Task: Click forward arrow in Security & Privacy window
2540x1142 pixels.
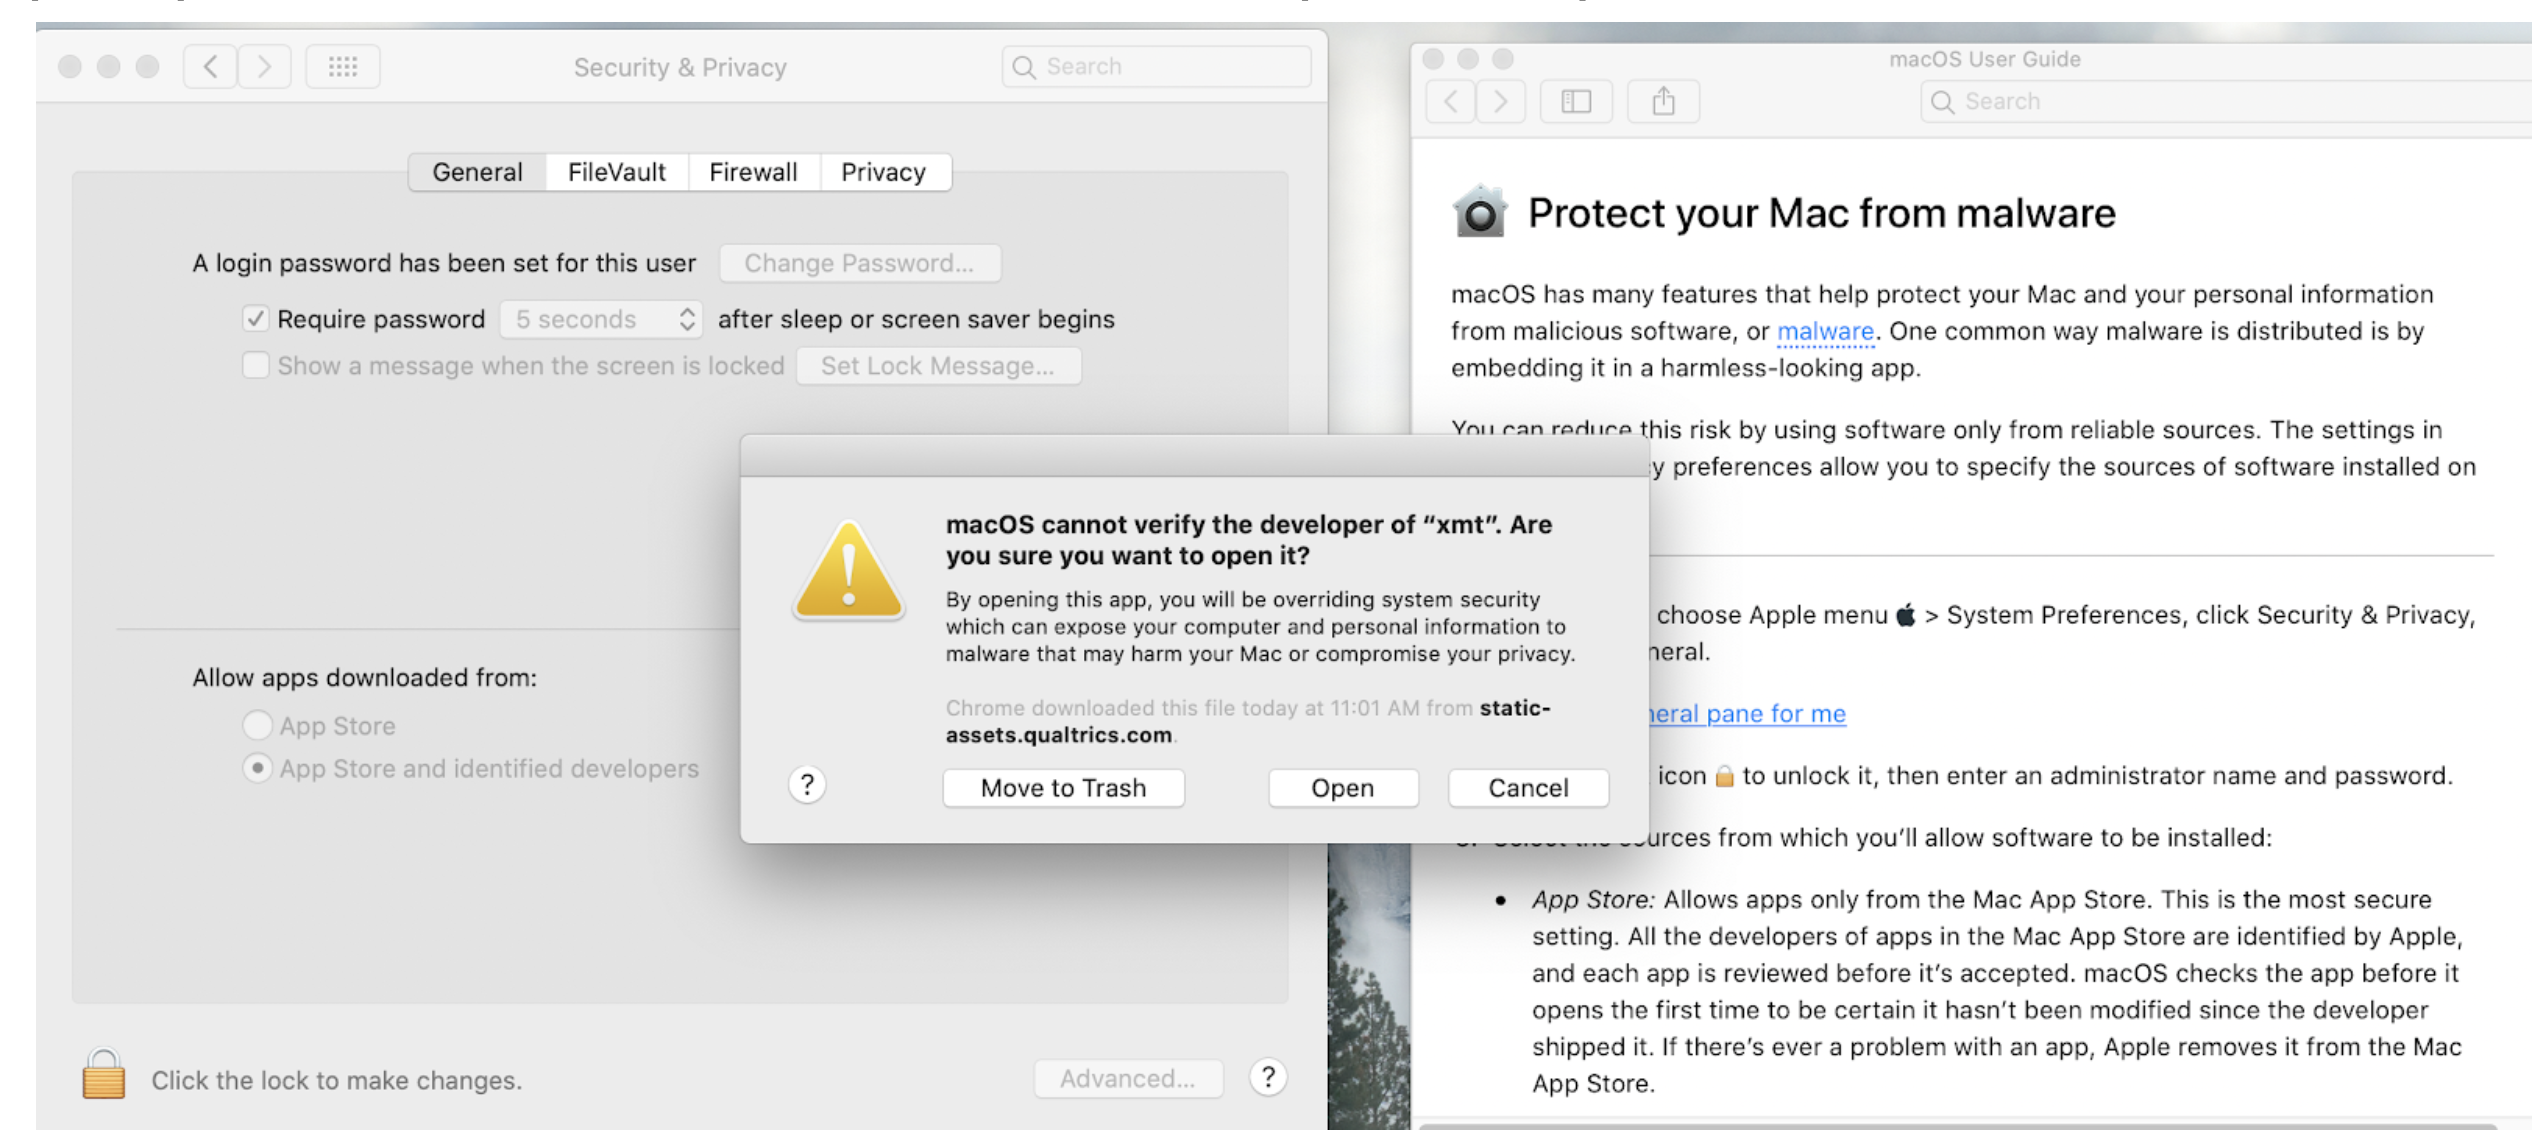Action: pos(264,66)
